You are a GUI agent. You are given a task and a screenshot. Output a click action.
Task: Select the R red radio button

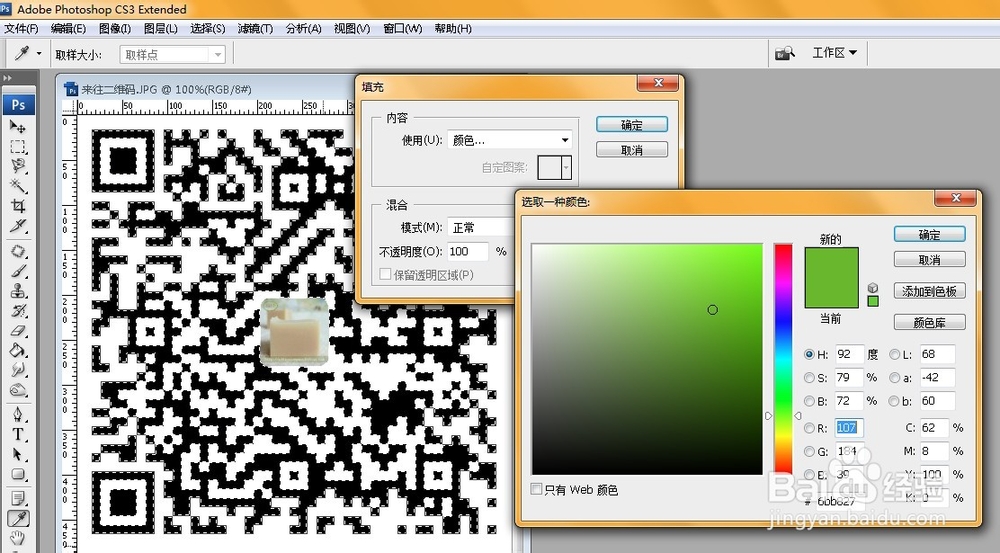(x=809, y=428)
